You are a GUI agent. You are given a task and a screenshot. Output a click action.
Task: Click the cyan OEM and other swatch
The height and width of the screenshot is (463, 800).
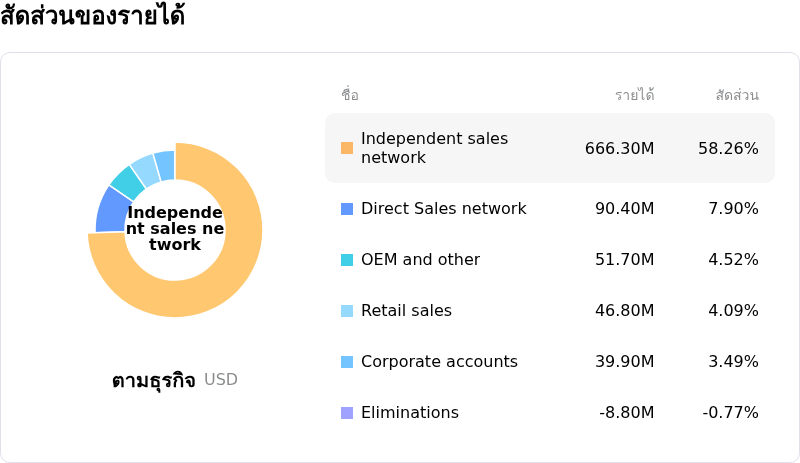(x=347, y=260)
